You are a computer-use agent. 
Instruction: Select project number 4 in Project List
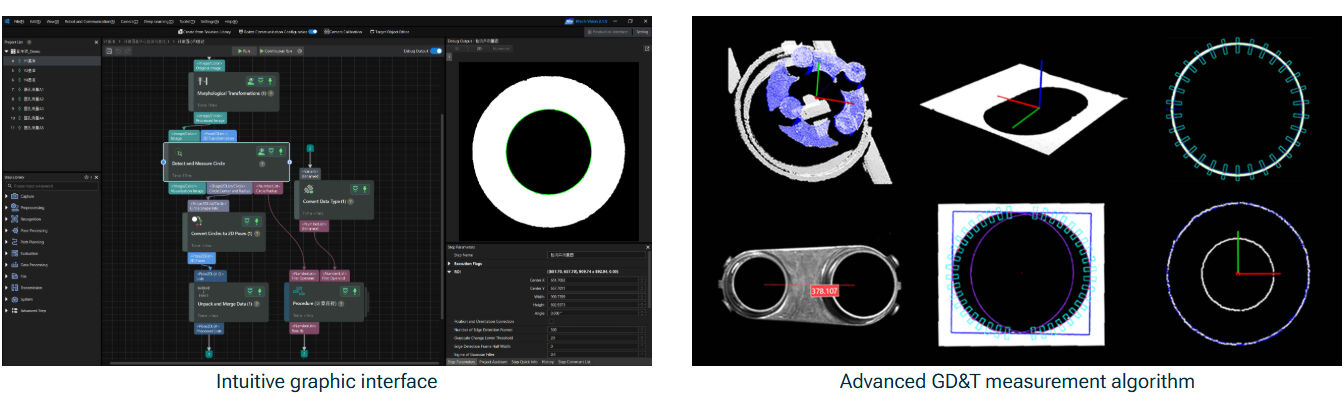(51, 61)
